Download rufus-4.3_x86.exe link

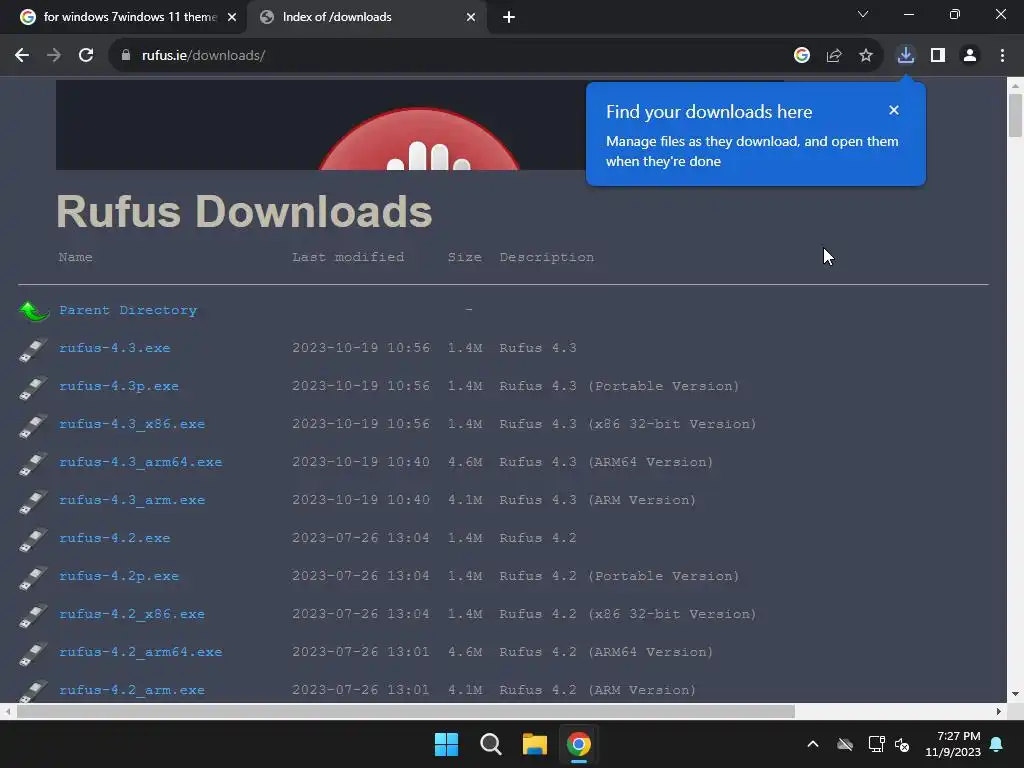(x=132, y=424)
